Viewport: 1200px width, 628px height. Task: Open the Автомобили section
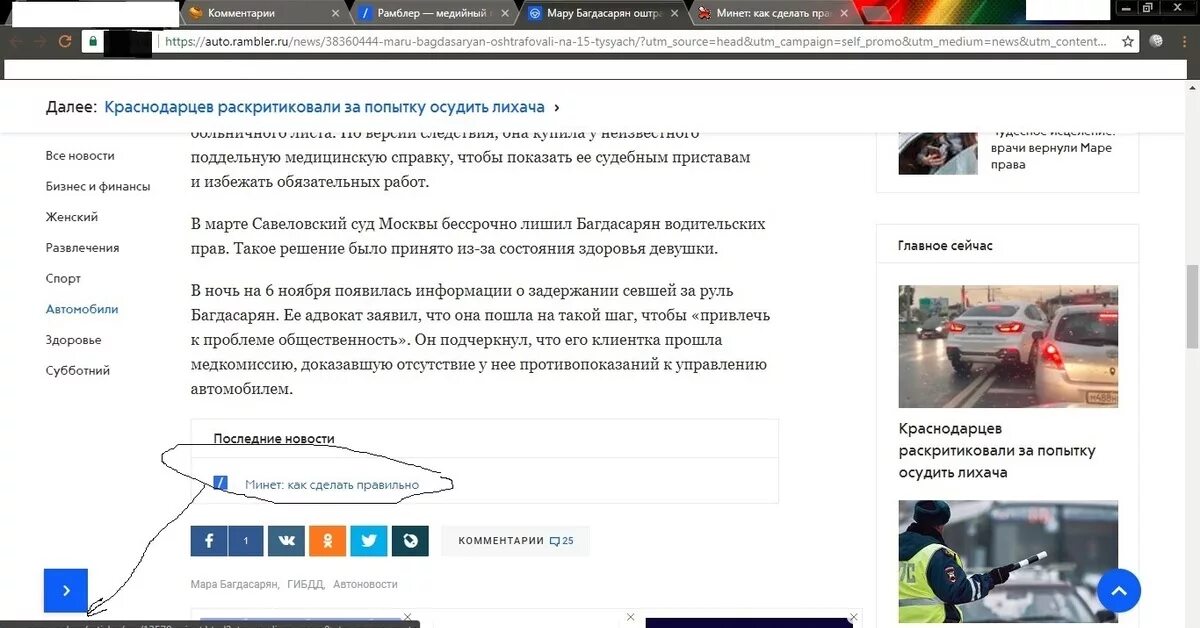point(82,309)
